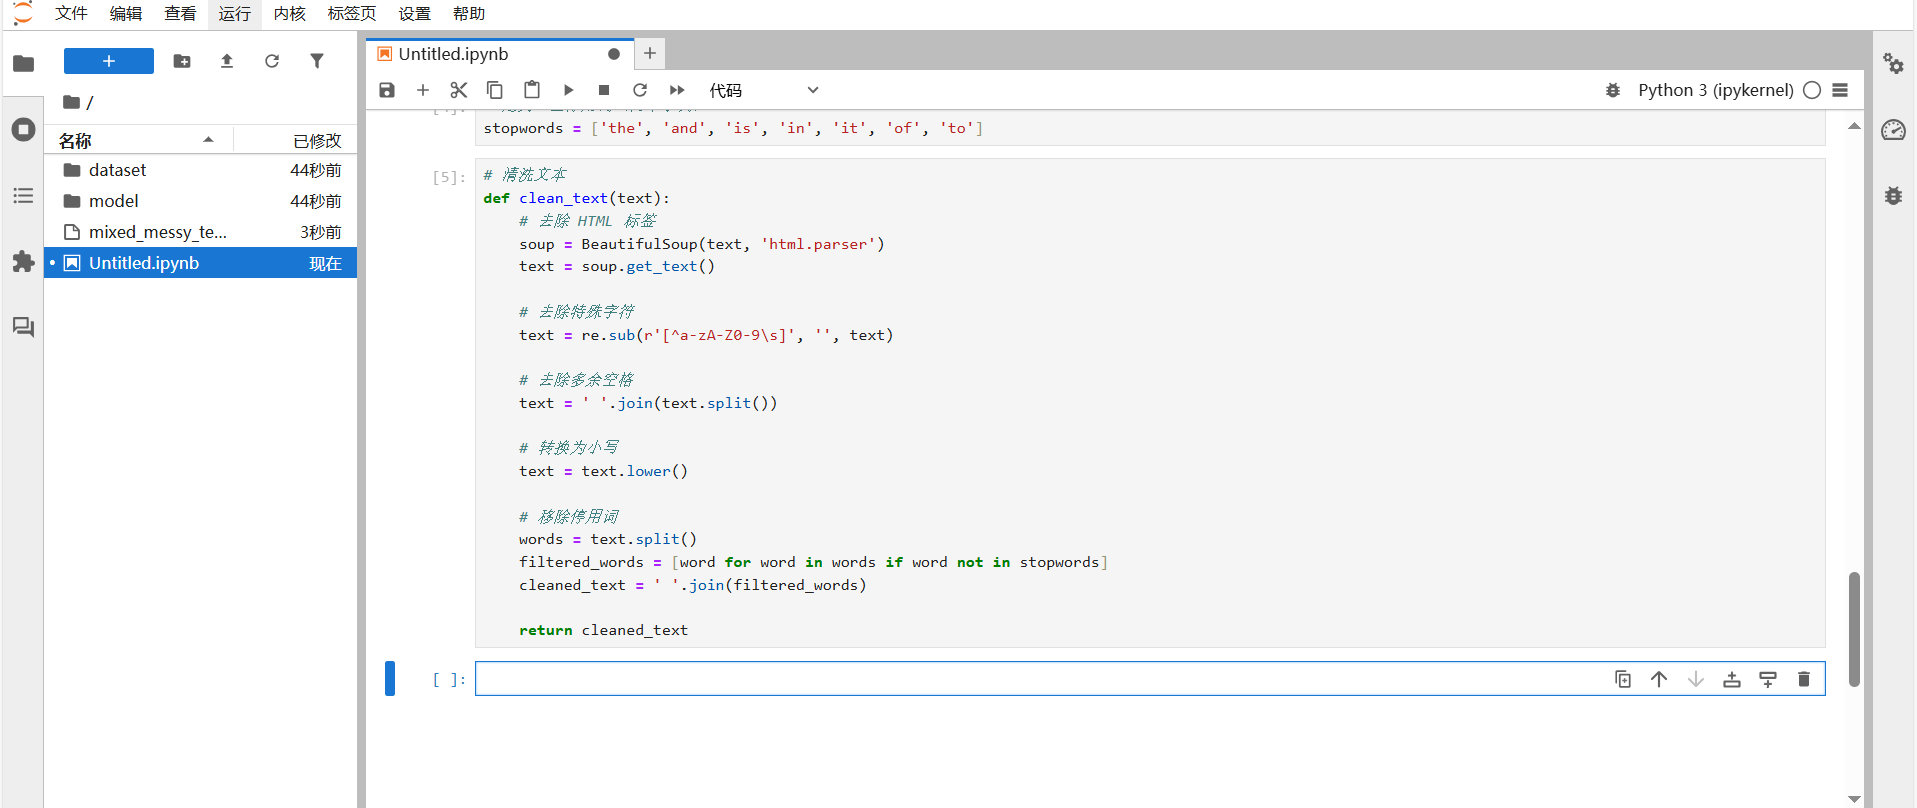Paste cell from clipboard

pos(532,90)
